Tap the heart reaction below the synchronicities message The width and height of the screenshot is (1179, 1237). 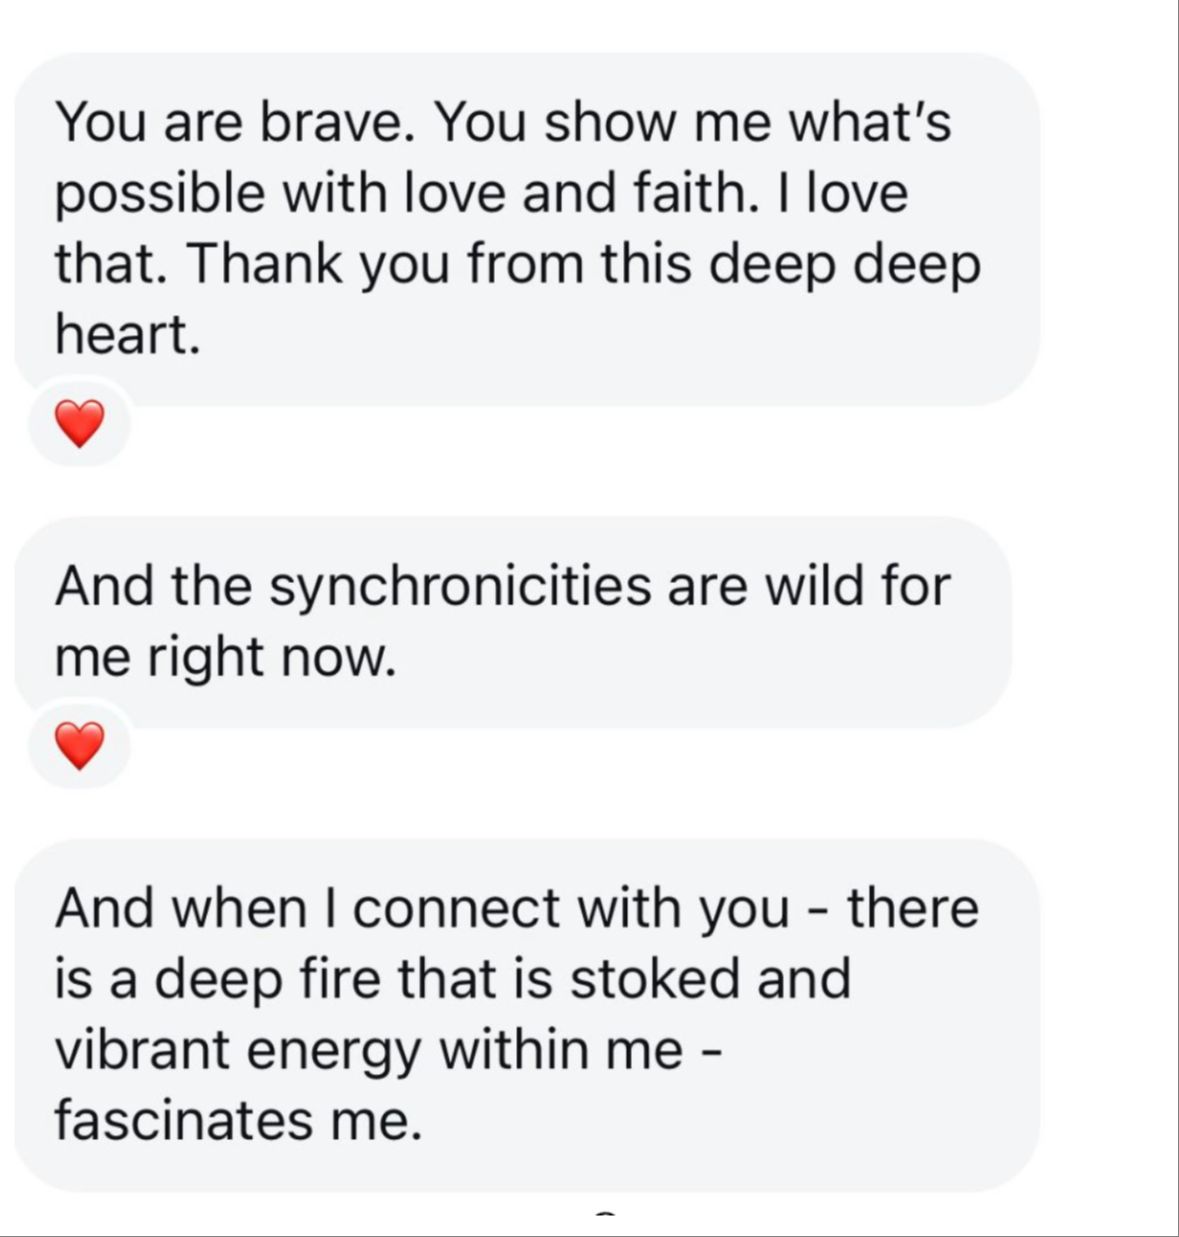(79, 746)
